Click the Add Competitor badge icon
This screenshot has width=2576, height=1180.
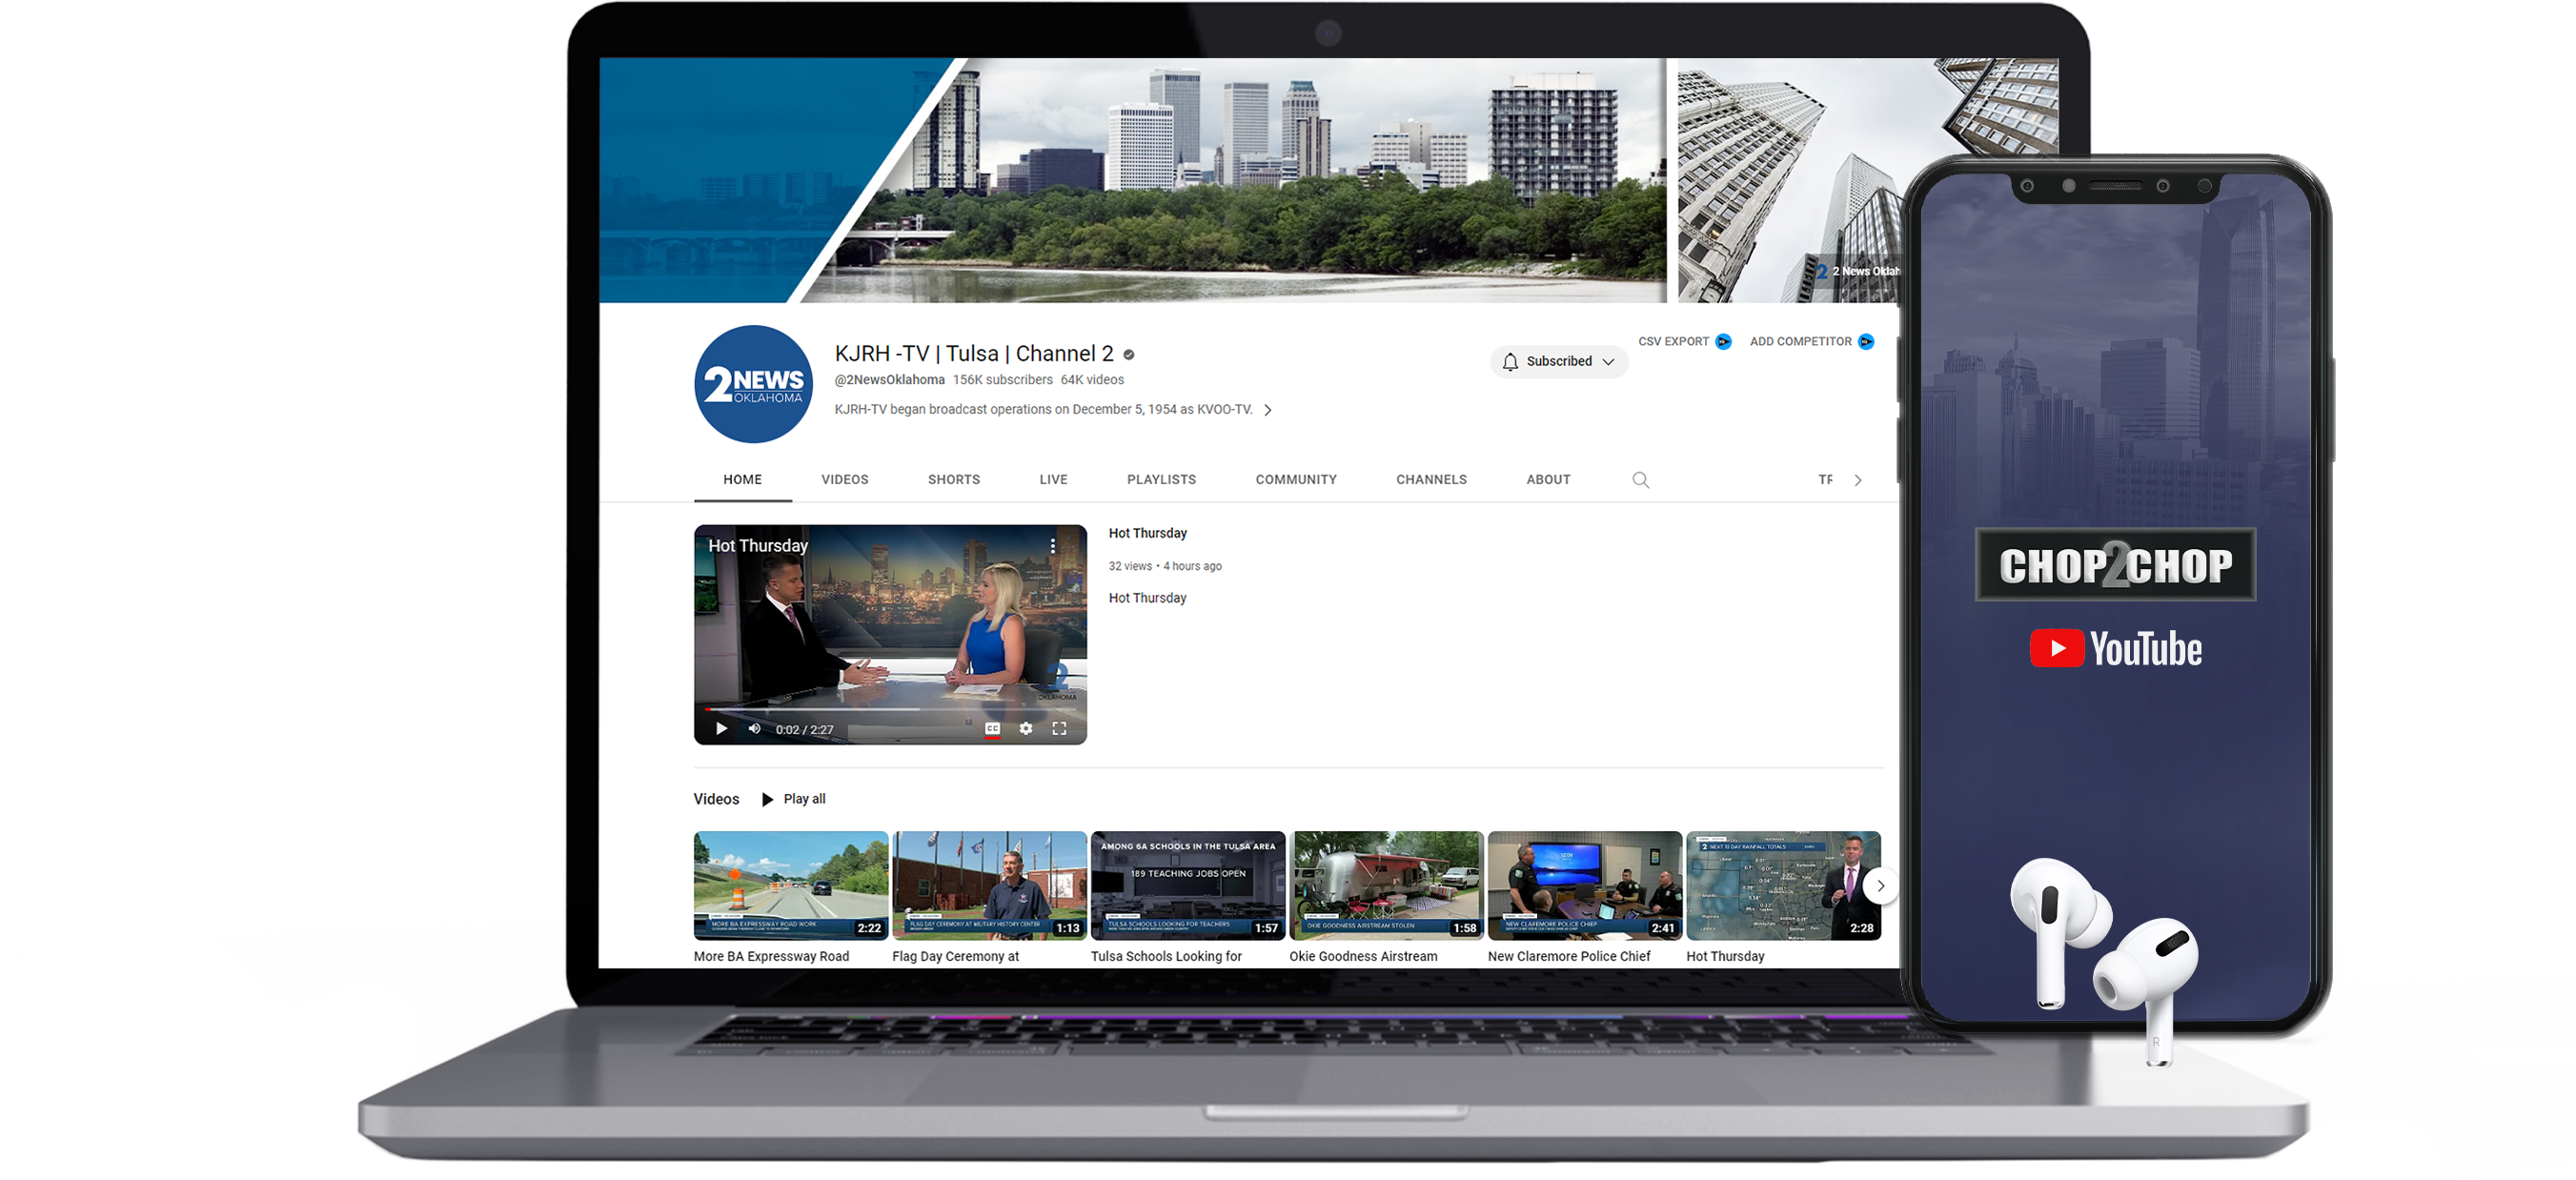[x=1866, y=342]
